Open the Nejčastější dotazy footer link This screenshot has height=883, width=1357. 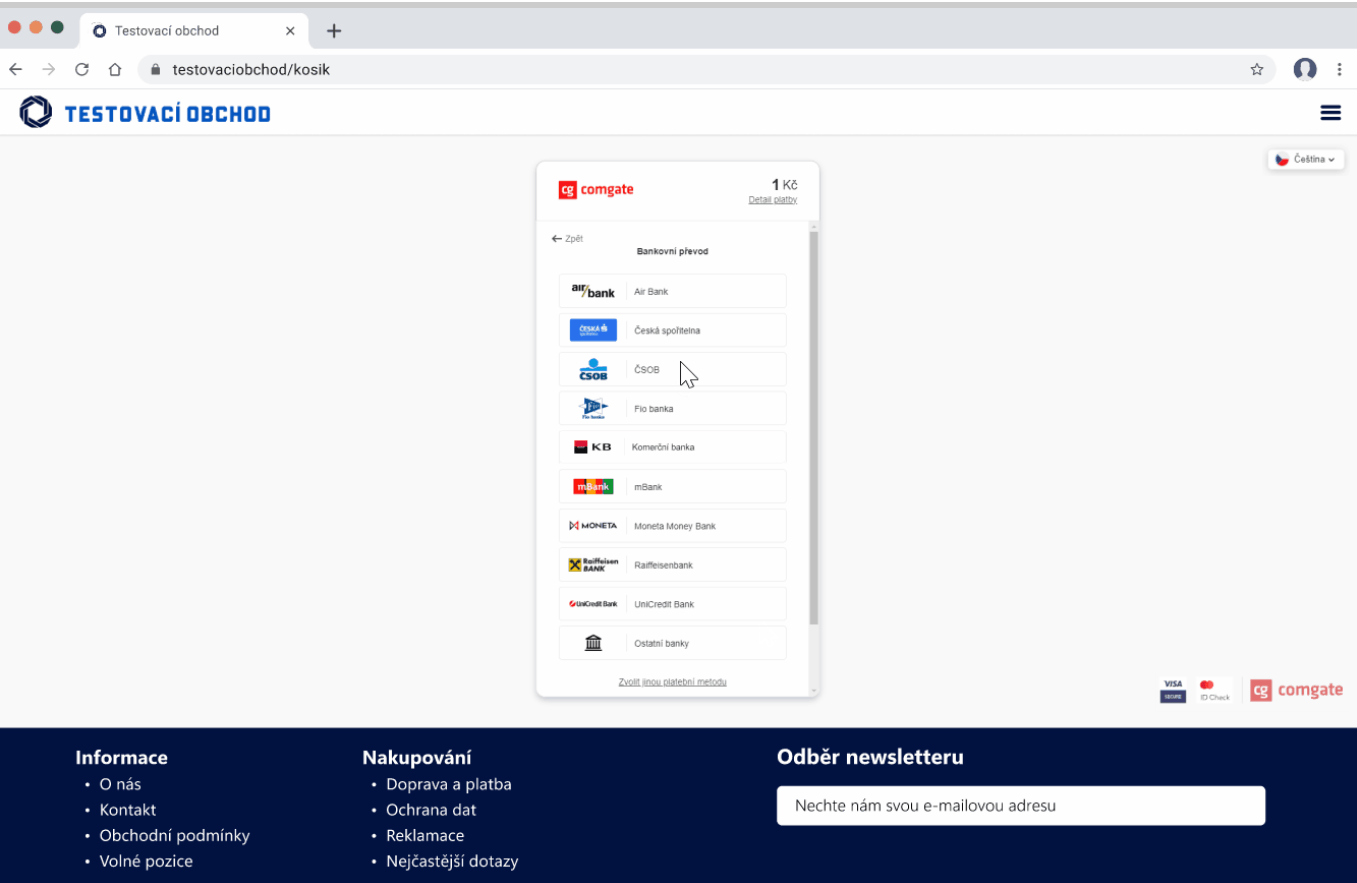pyautogui.click(x=452, y=861)
